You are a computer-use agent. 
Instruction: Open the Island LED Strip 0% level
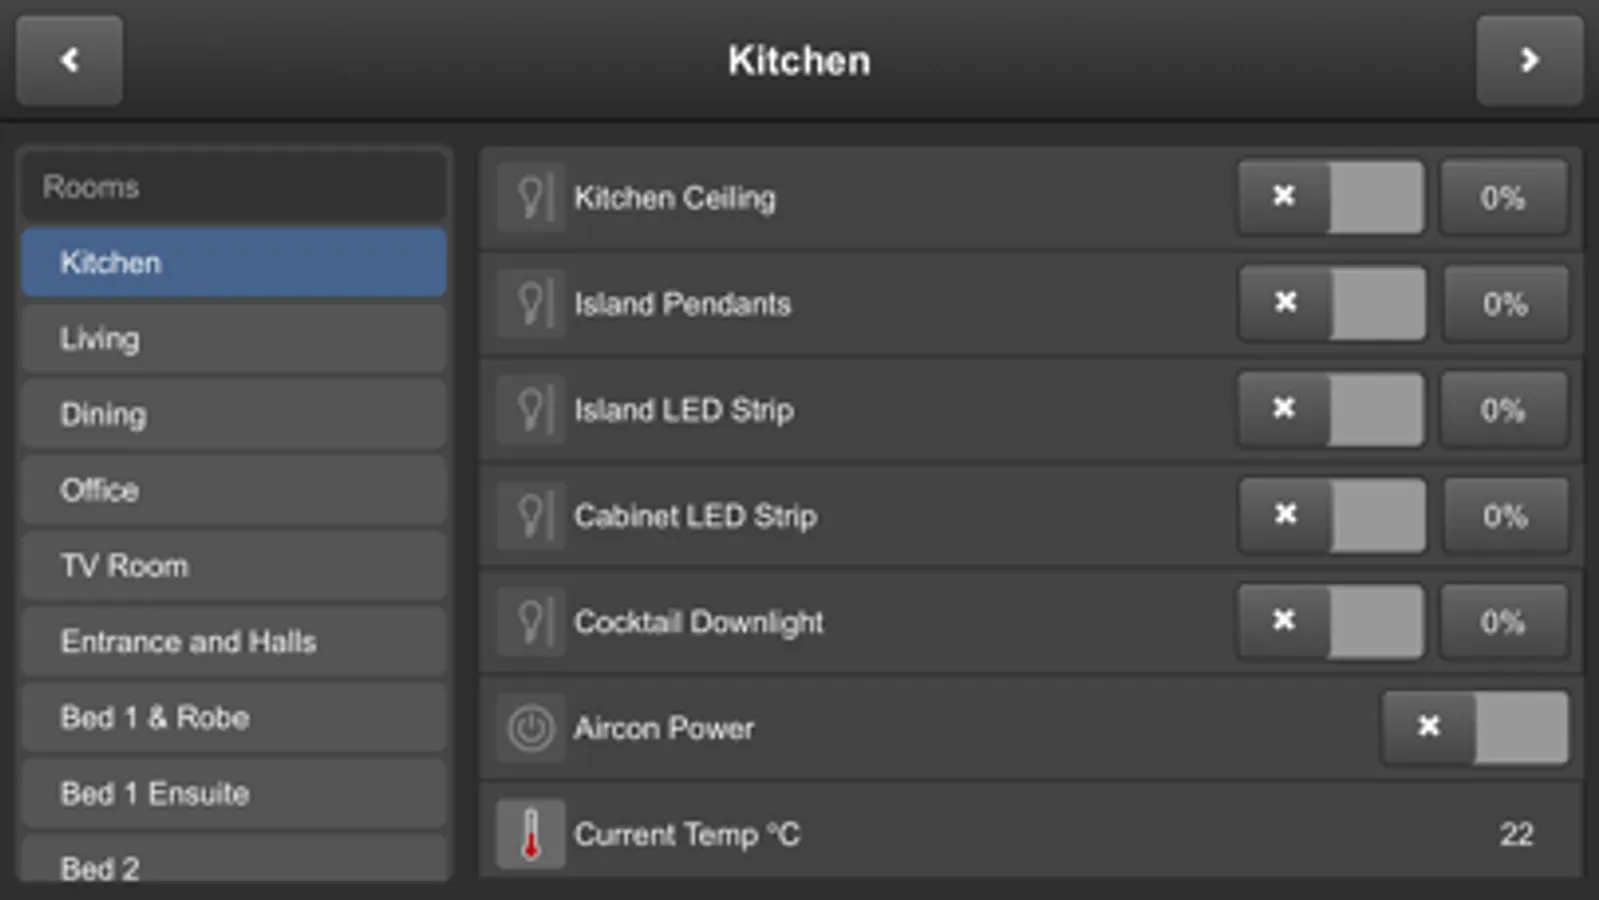point(1503,410)
